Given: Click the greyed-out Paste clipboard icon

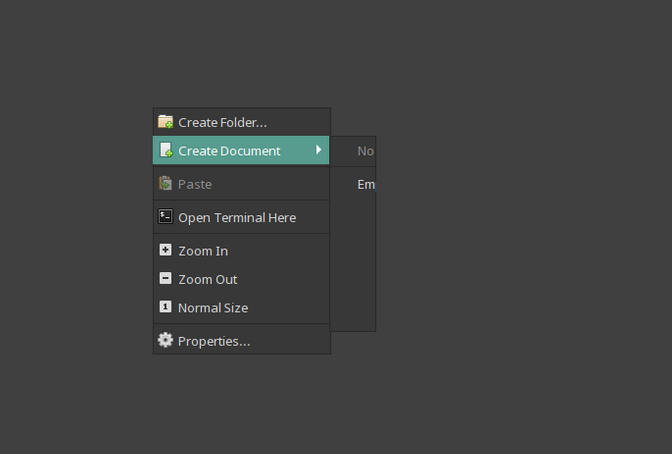Looking at the screenshot, I should (x=165, y=184).
